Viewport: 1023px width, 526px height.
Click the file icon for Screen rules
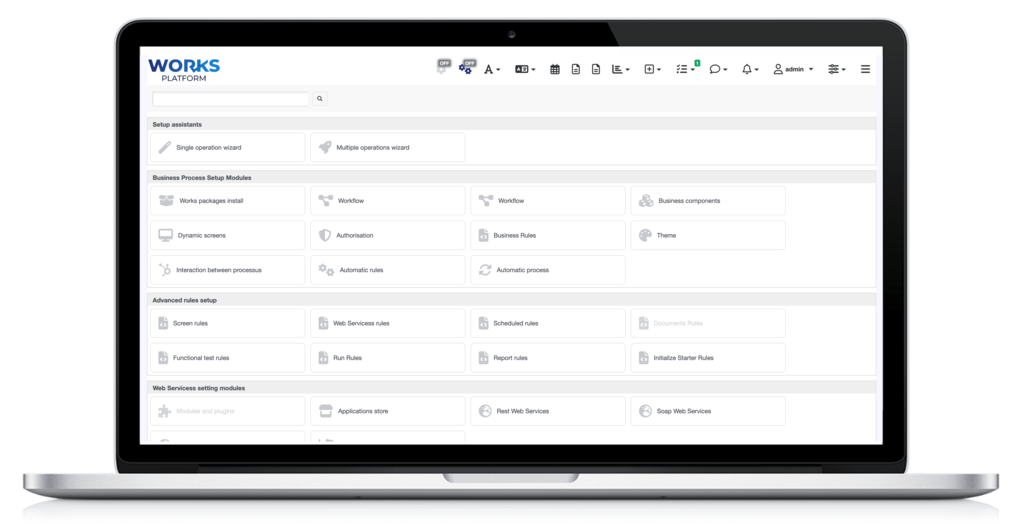163,324
